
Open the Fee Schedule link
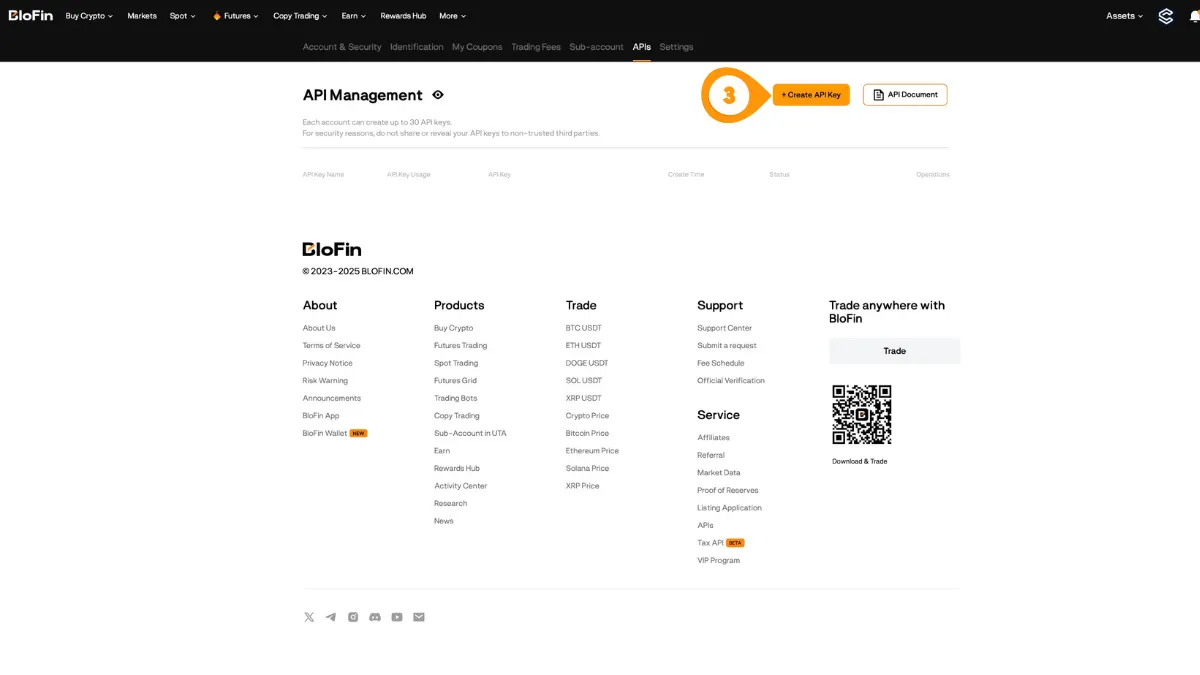point(721,363)
